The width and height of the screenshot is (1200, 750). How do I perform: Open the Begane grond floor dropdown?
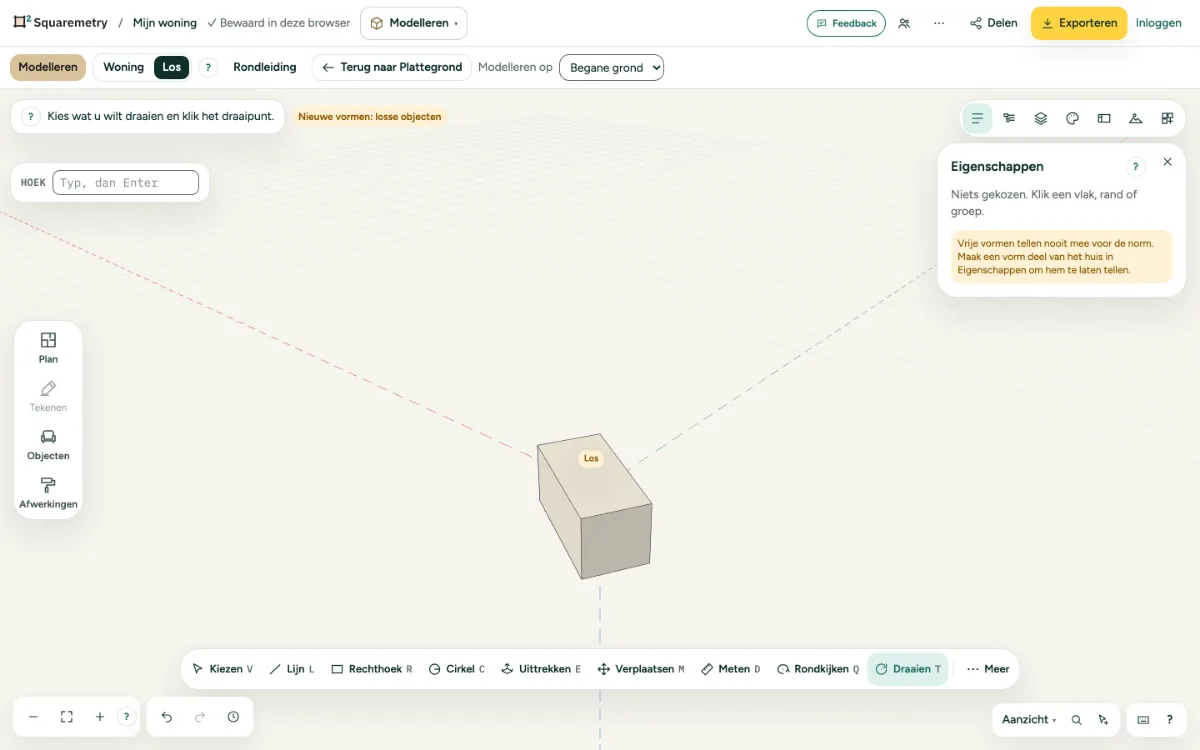point(611,67)
